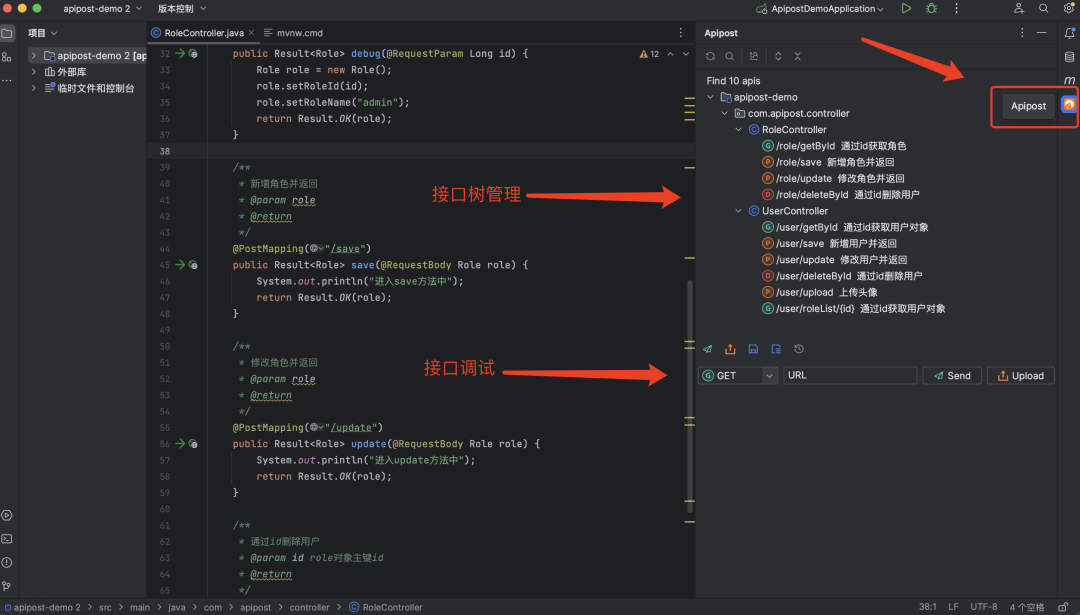Open request history clock icon
The height and width of the screenshot is (615, 1080).
(x=799, y=349)
